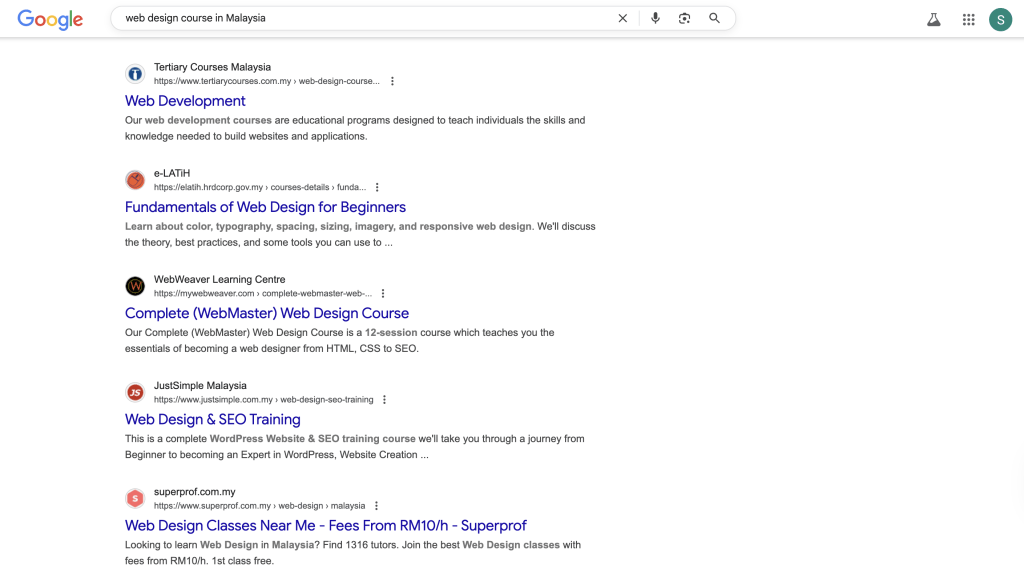The image size is (1024, 565).
Task: Click the Google logo
Action: point(50,19)
